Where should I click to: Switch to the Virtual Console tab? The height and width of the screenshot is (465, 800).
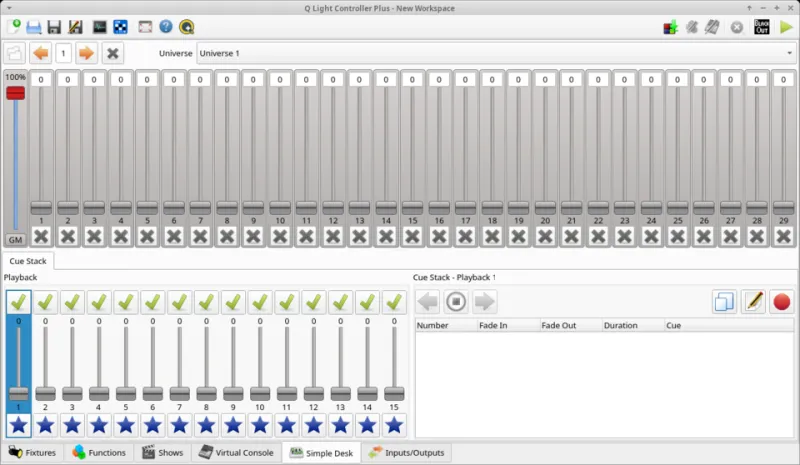point(236,452)
